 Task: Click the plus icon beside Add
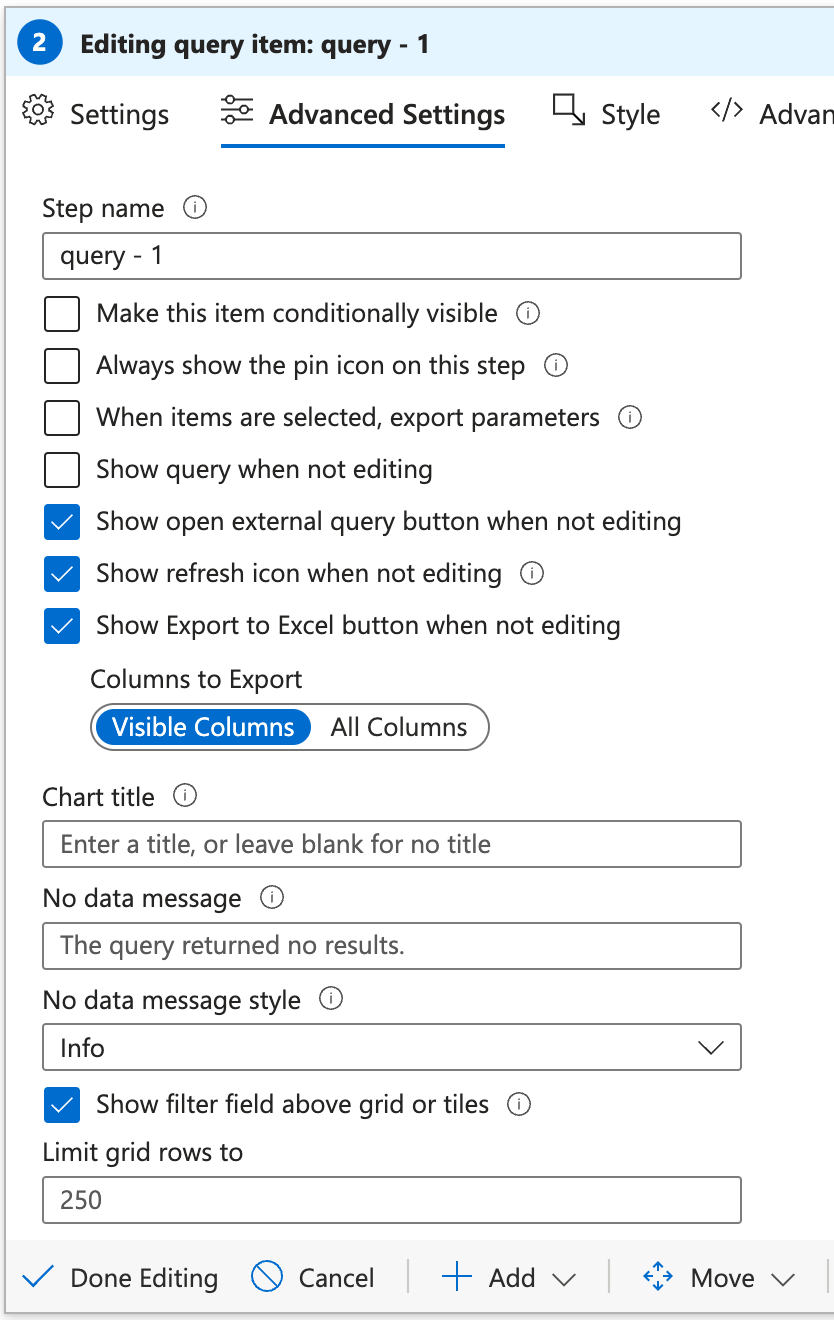click(456, 1277)
